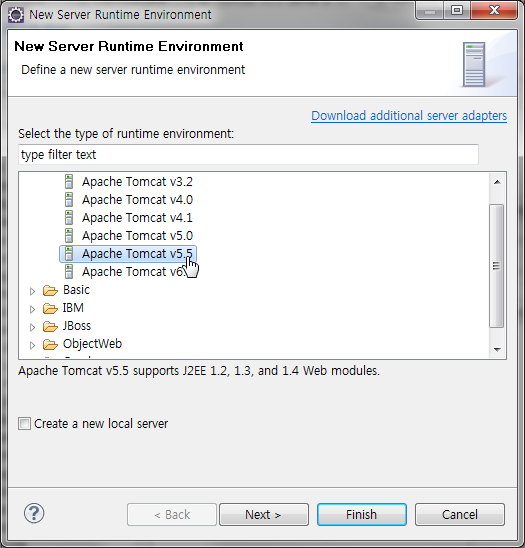Focus the type filter text field
525x548 pixels.
pos(248,154)
